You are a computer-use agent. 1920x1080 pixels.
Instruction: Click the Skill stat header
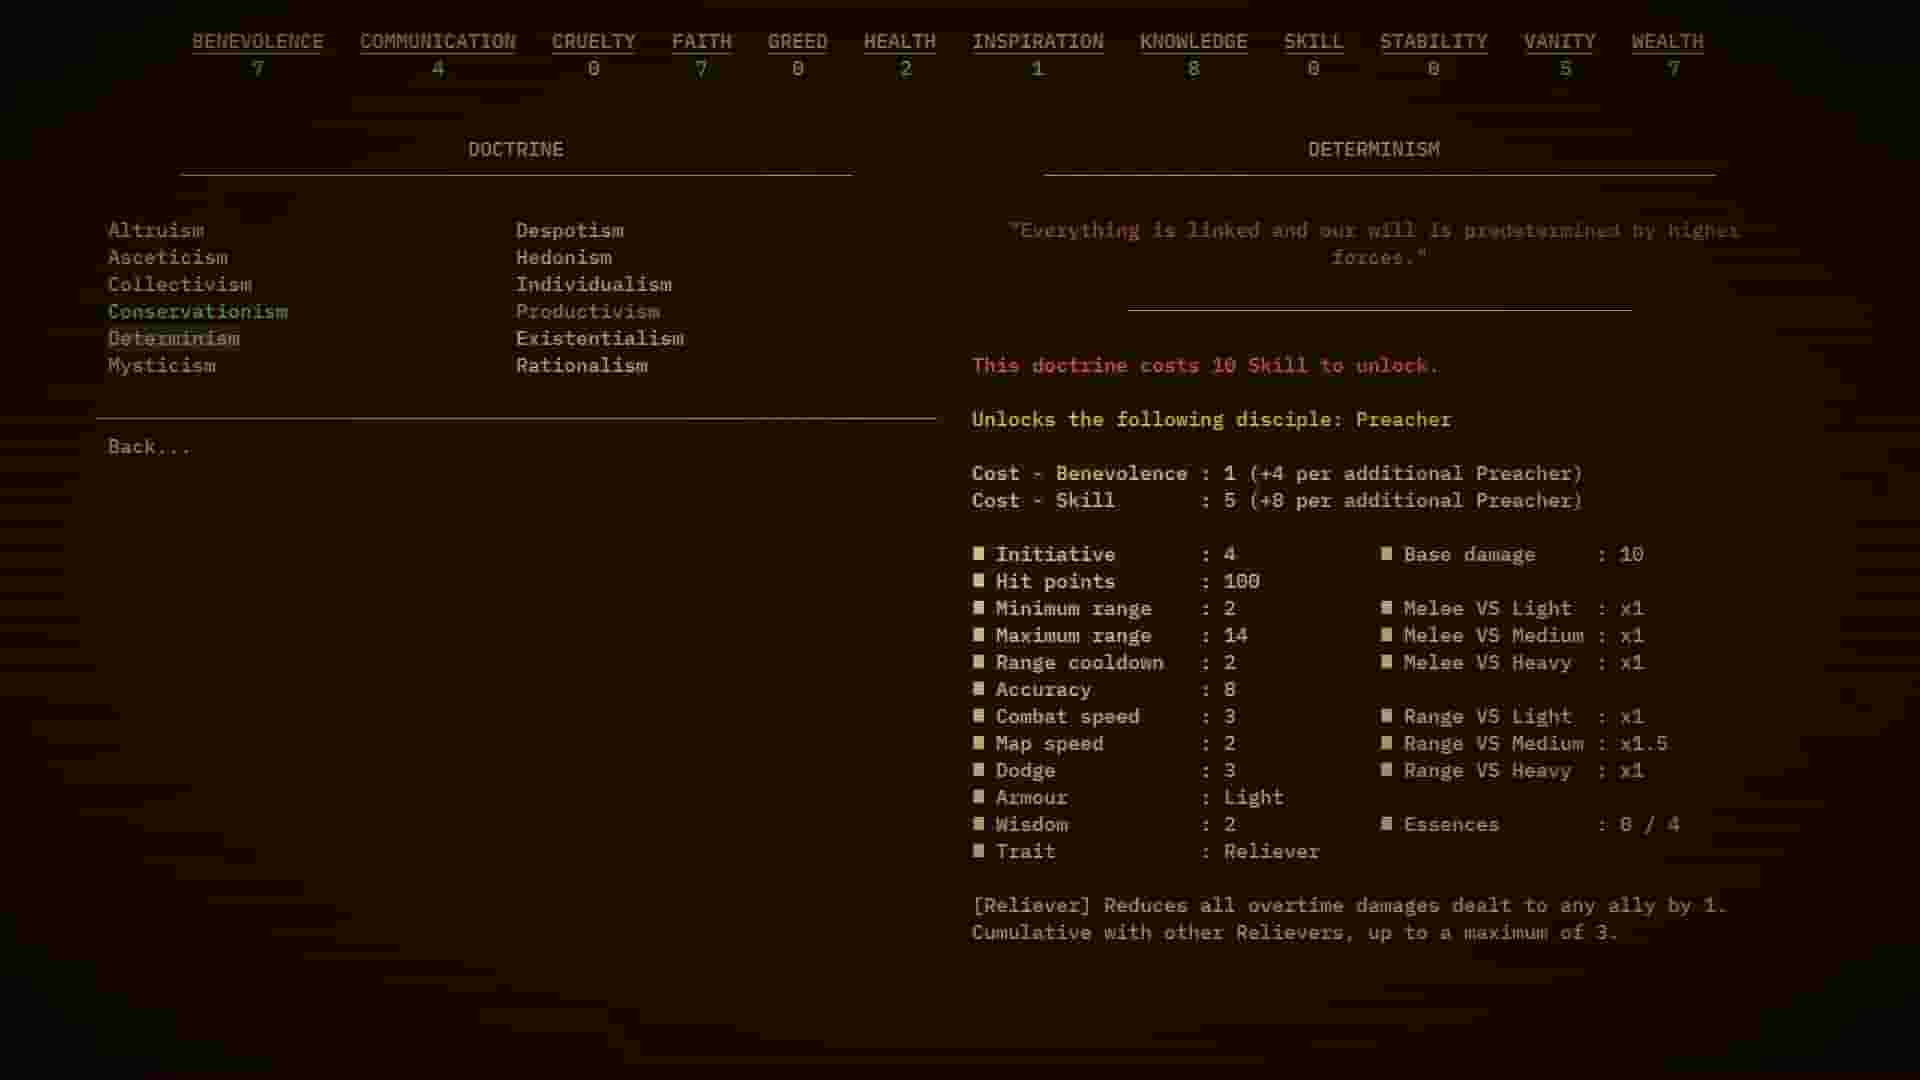coord(1313,41)
